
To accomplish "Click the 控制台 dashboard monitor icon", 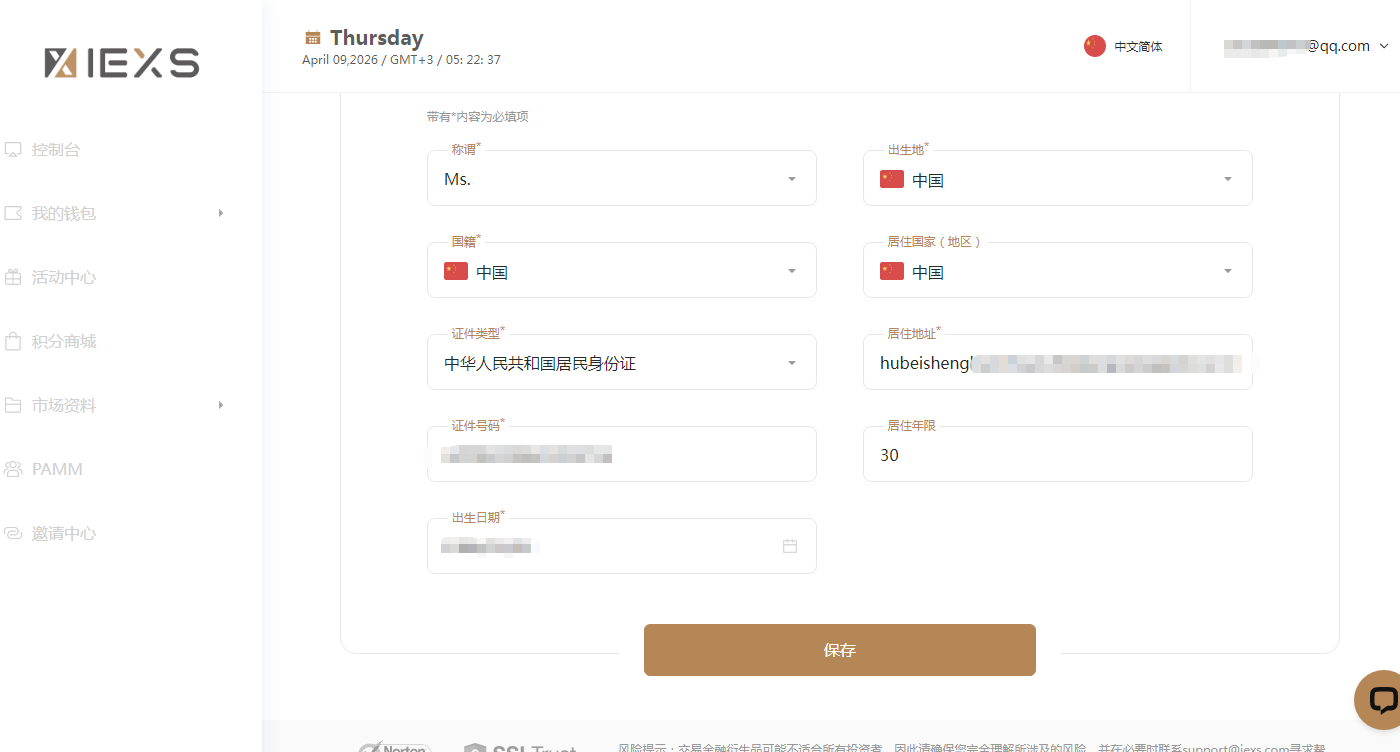I will (13, 150).
